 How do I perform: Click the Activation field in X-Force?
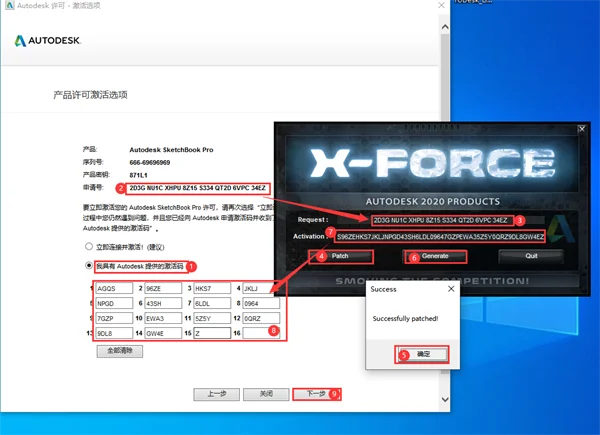pyautogui.click(x=440, y=236)
